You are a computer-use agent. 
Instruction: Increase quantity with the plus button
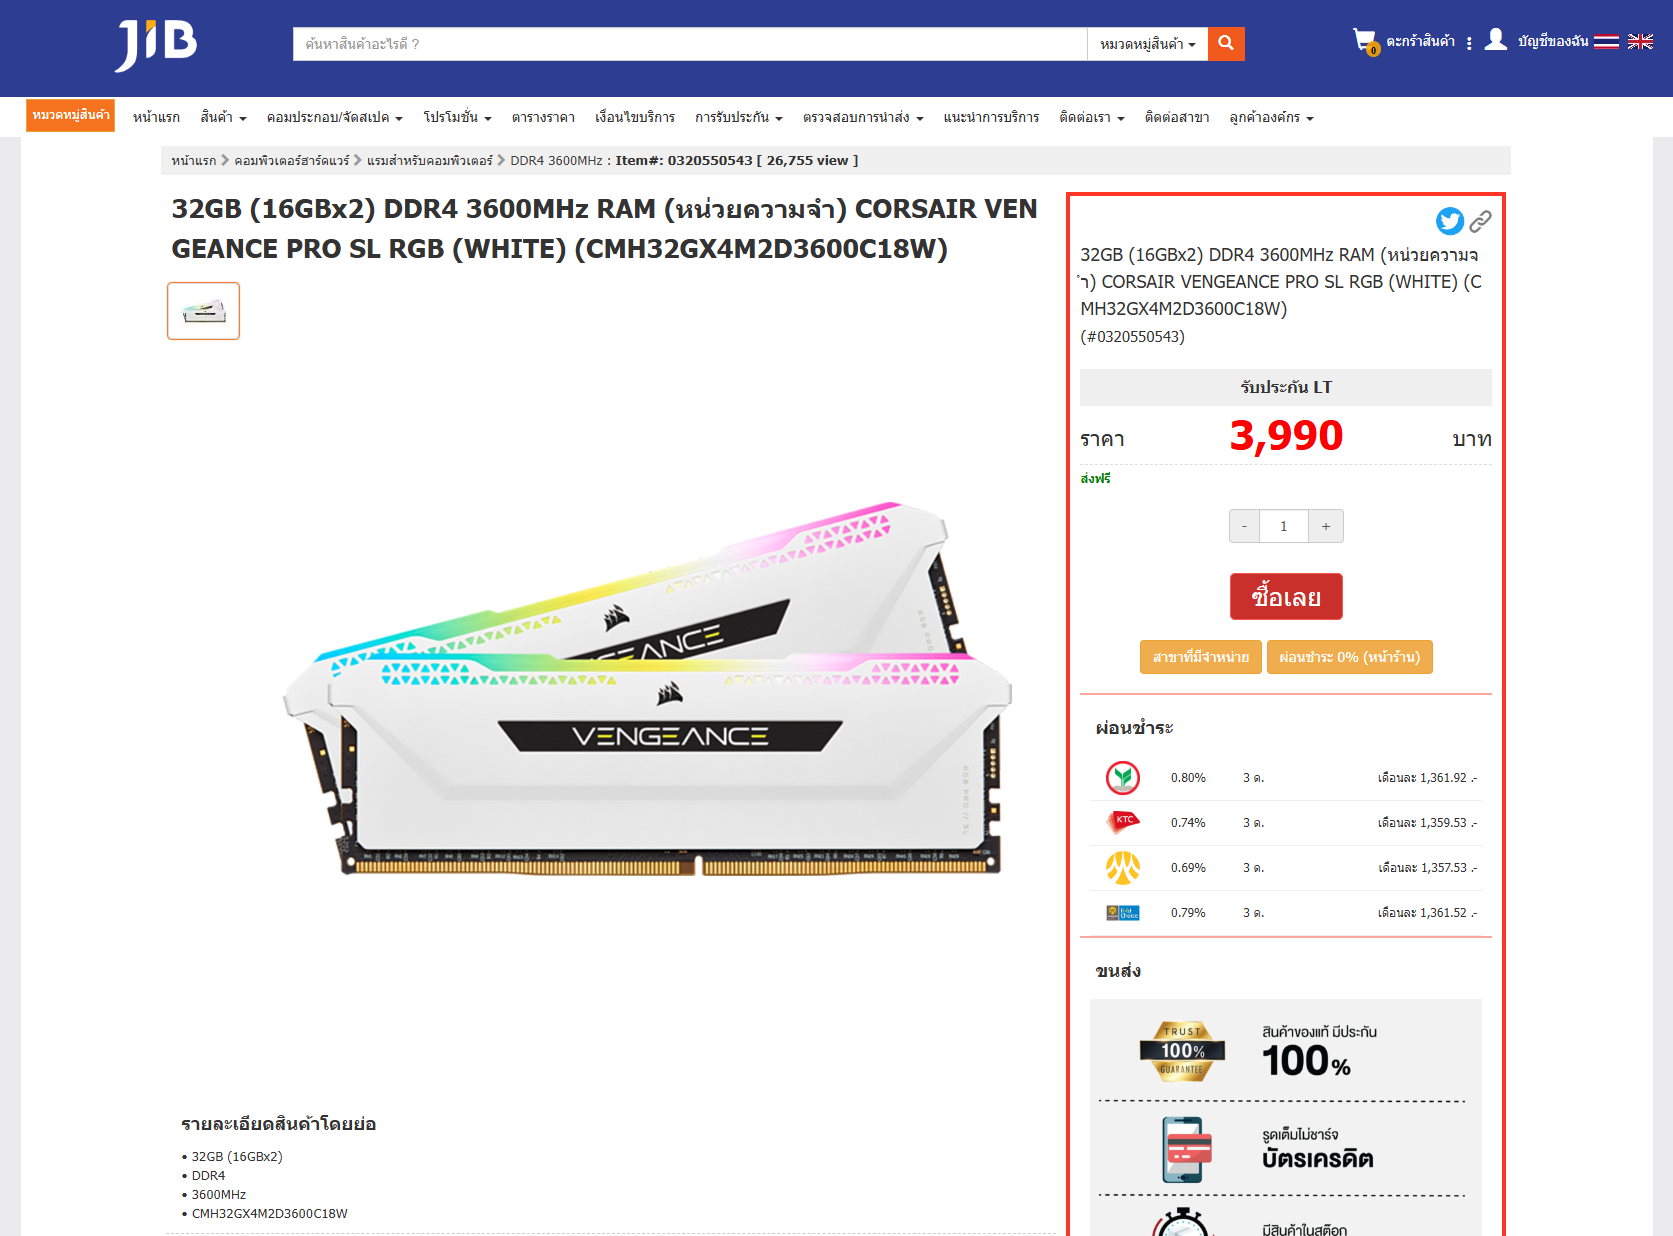[1326, 526]
